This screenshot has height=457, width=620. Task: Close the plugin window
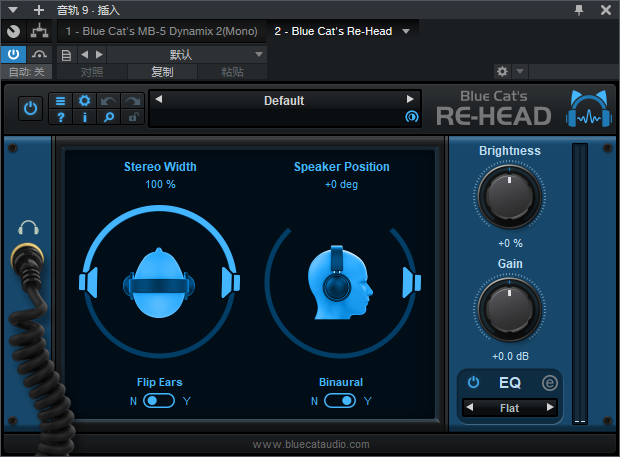[605, 10]
